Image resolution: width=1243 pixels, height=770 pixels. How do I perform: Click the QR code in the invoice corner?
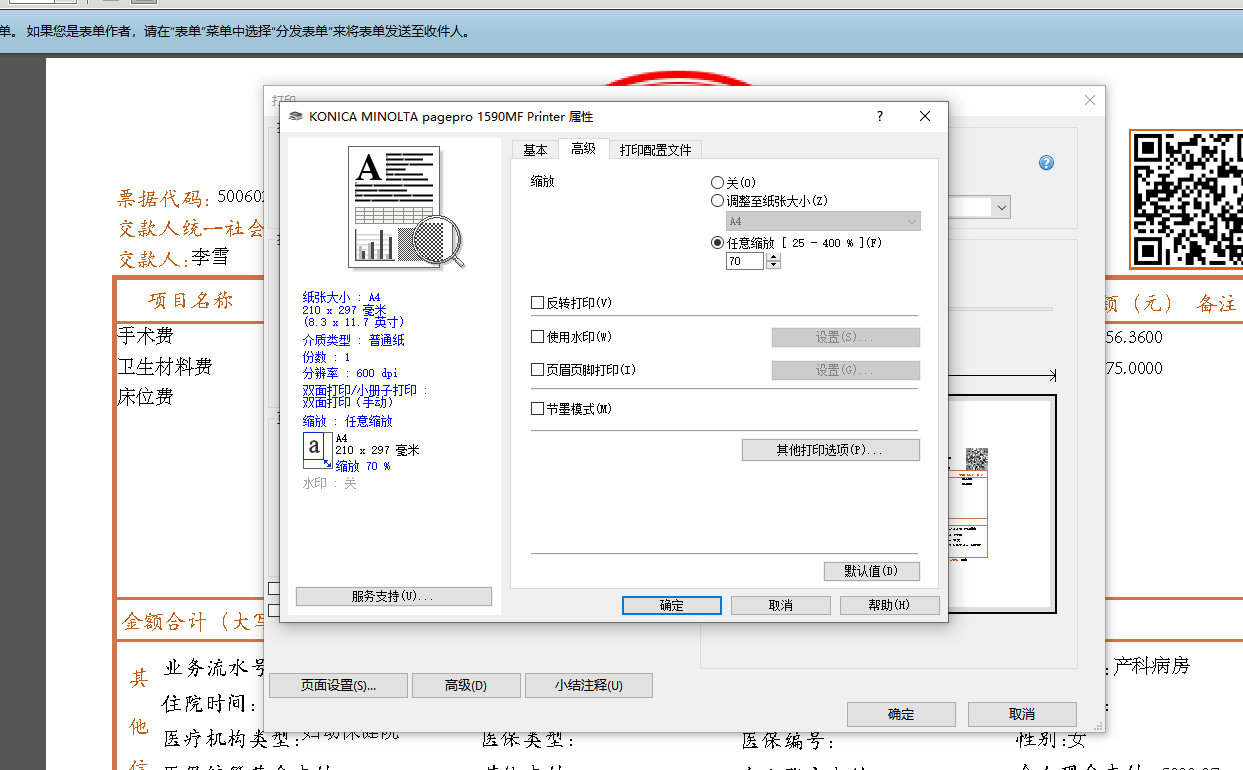pyautogui.click(x=1189, y=200)
